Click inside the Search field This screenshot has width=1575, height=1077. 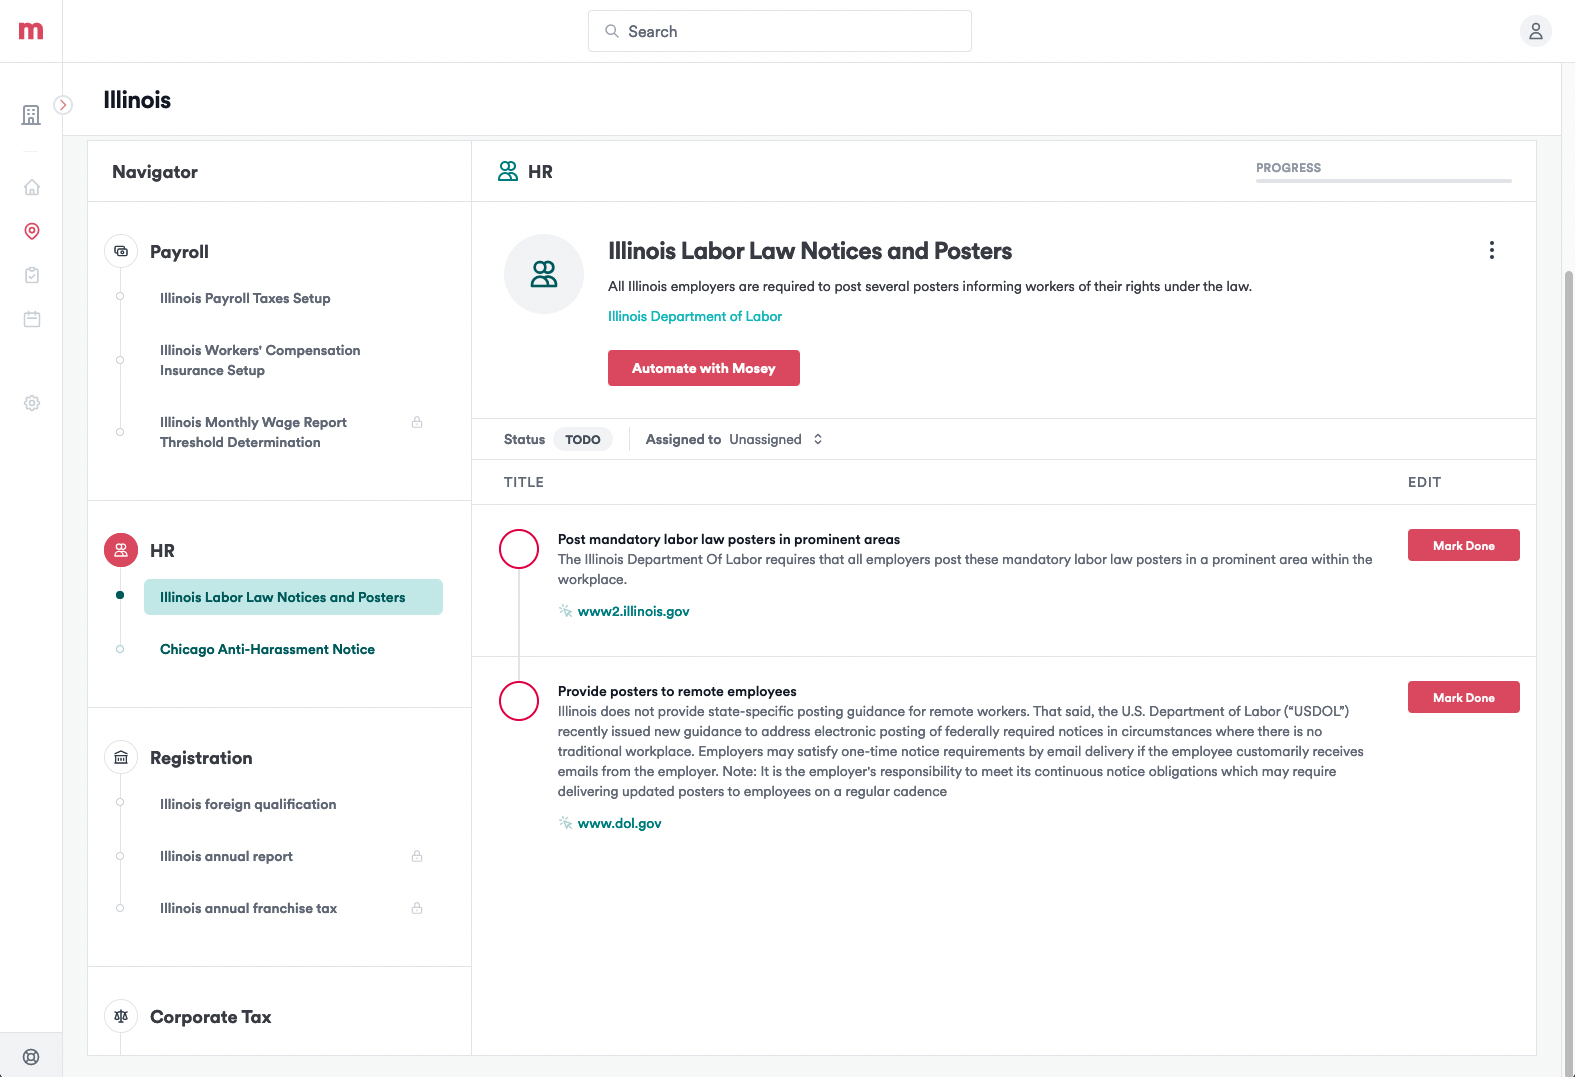click(x=779, y=31)
